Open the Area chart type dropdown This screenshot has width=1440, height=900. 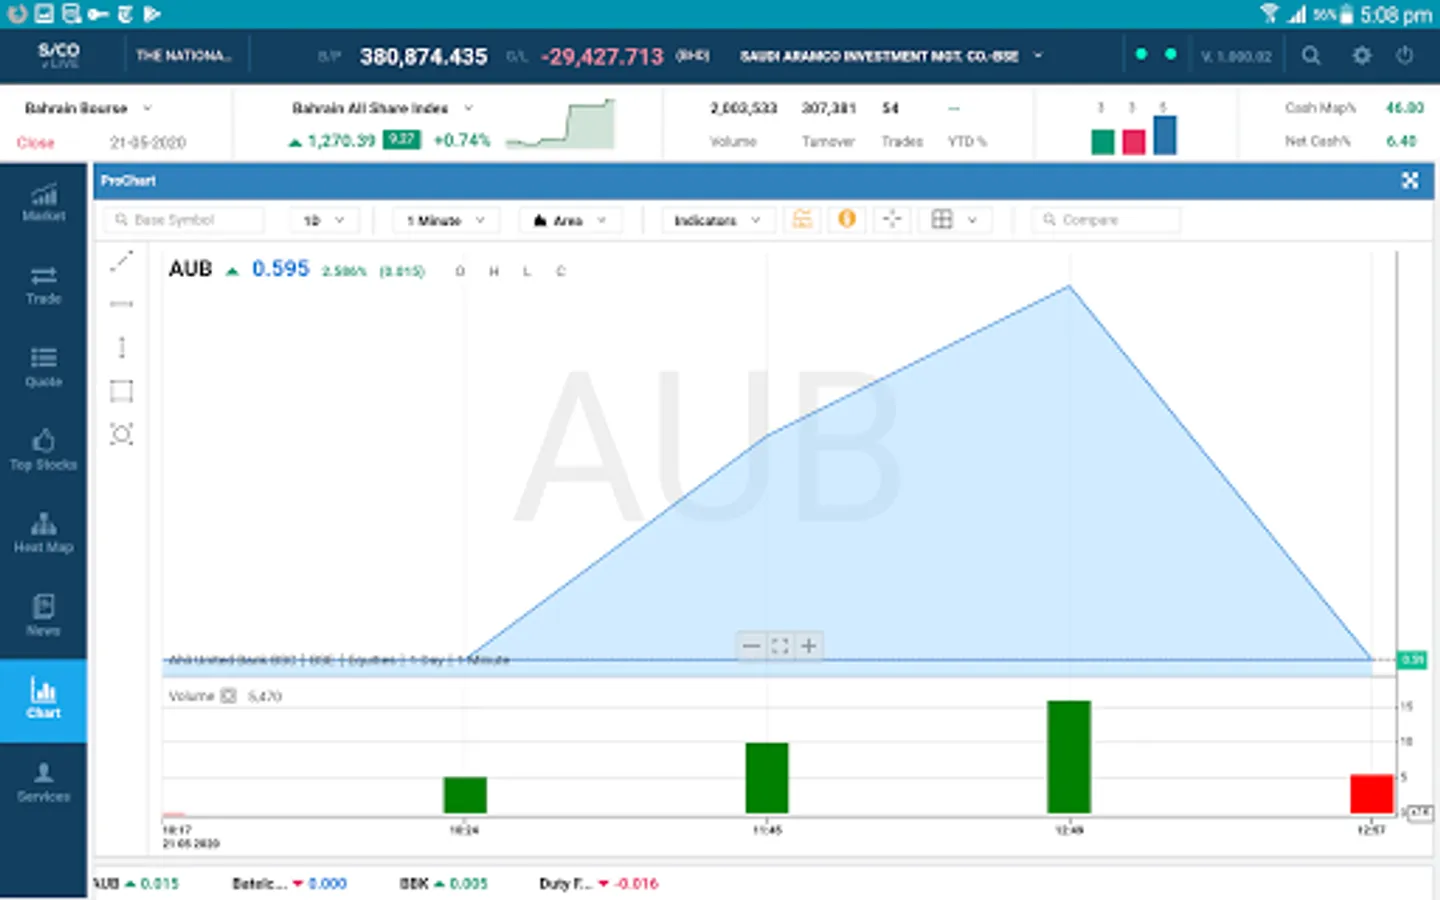click(569, 220)
